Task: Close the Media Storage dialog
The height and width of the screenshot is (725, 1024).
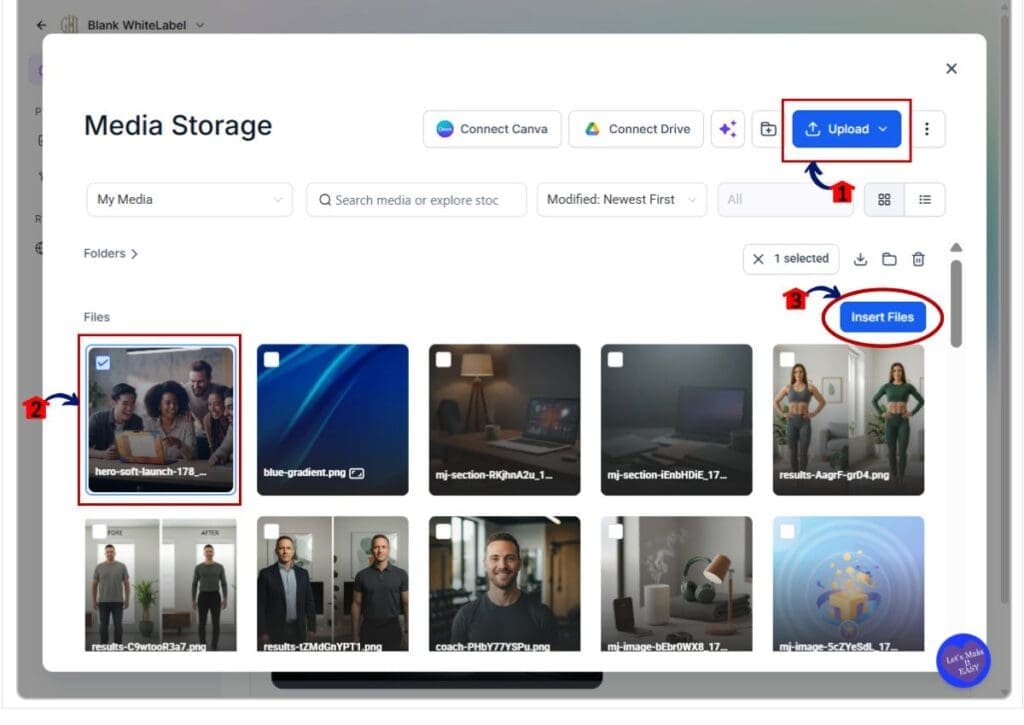Action: 952,69
